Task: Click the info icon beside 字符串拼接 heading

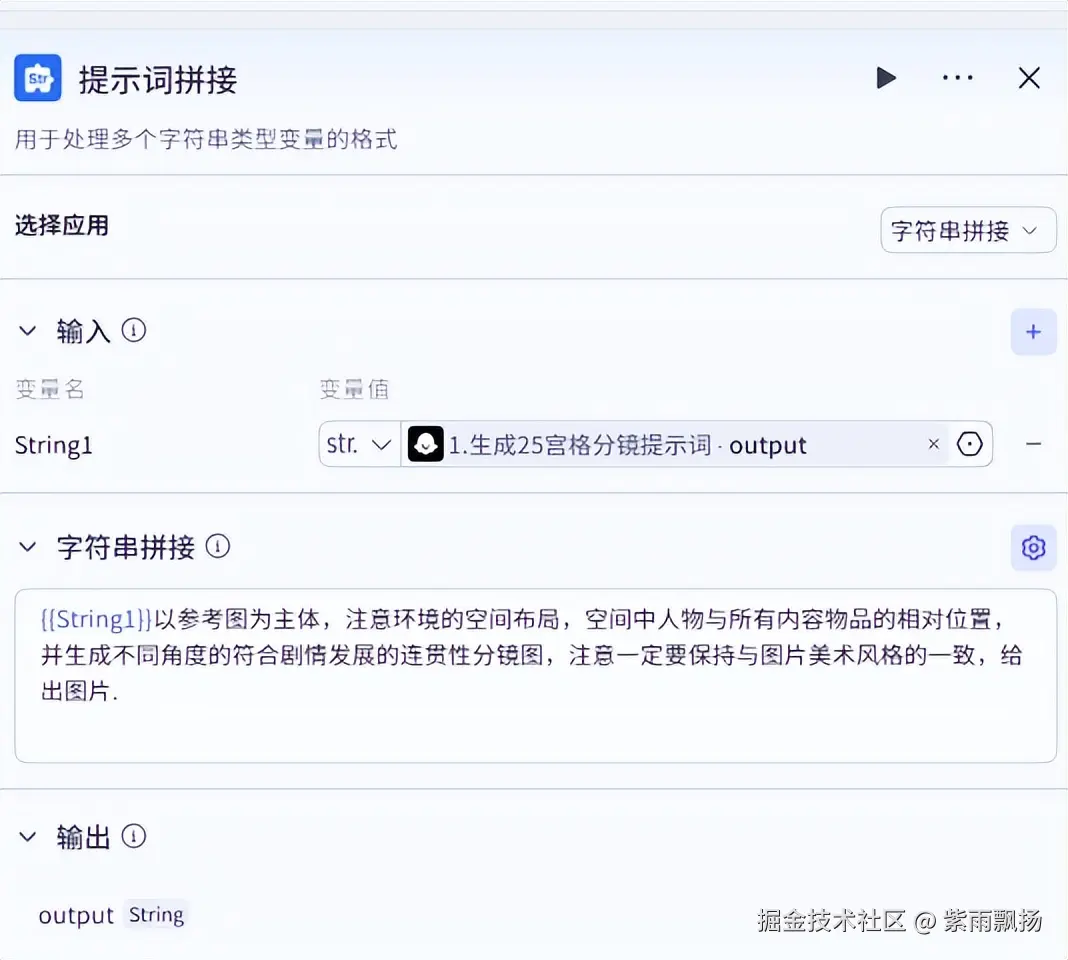Action: [x=218, y=546]
